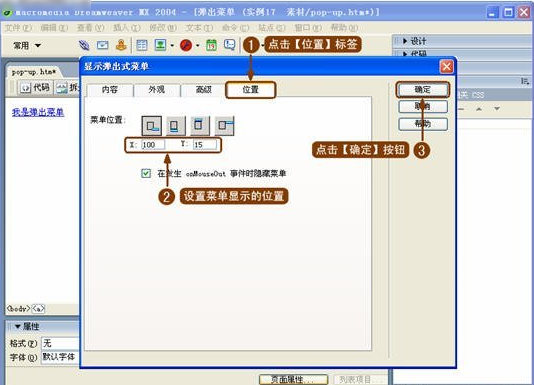The height and width of the screenshot is (385, 534).
Task: Click the red media (Flash) icon
Action: (186, 45)
